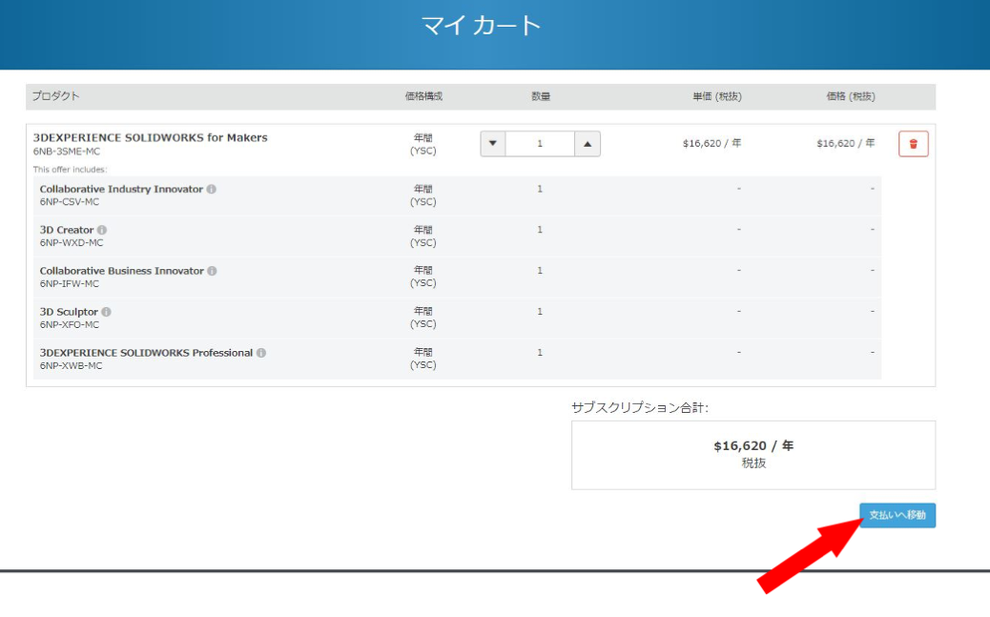Click the 3D Sculptor product name
The image size is (990, 617).
pyautogui.click(x=69, y=312)
